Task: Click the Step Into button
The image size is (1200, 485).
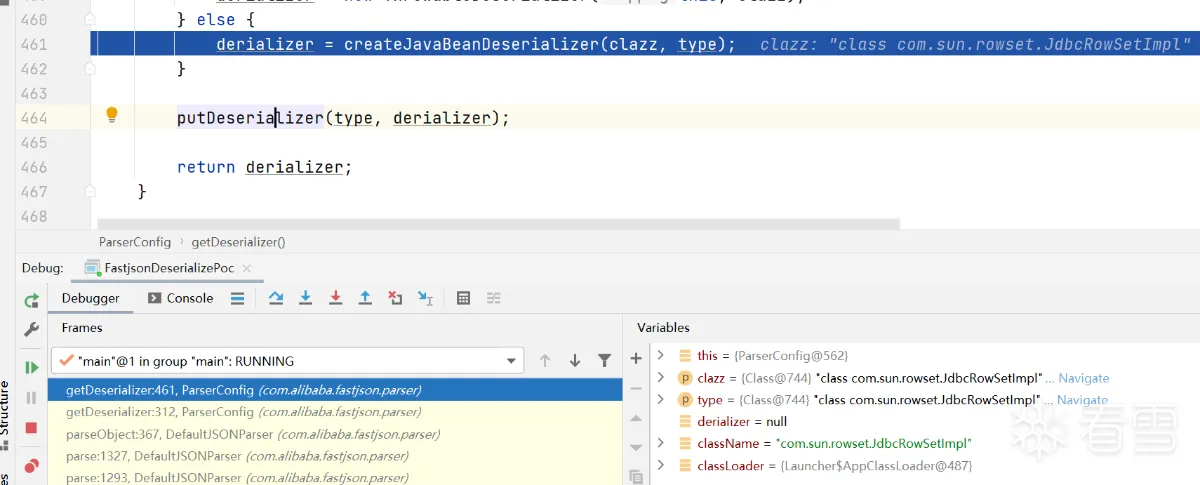Action: tap(306, 298)
